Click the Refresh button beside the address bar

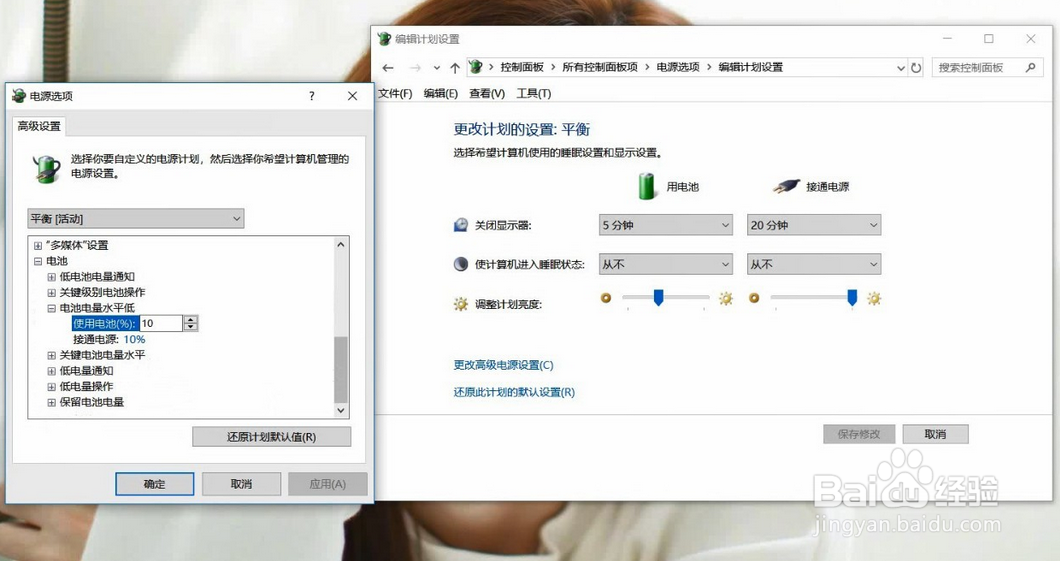point(916,68)
